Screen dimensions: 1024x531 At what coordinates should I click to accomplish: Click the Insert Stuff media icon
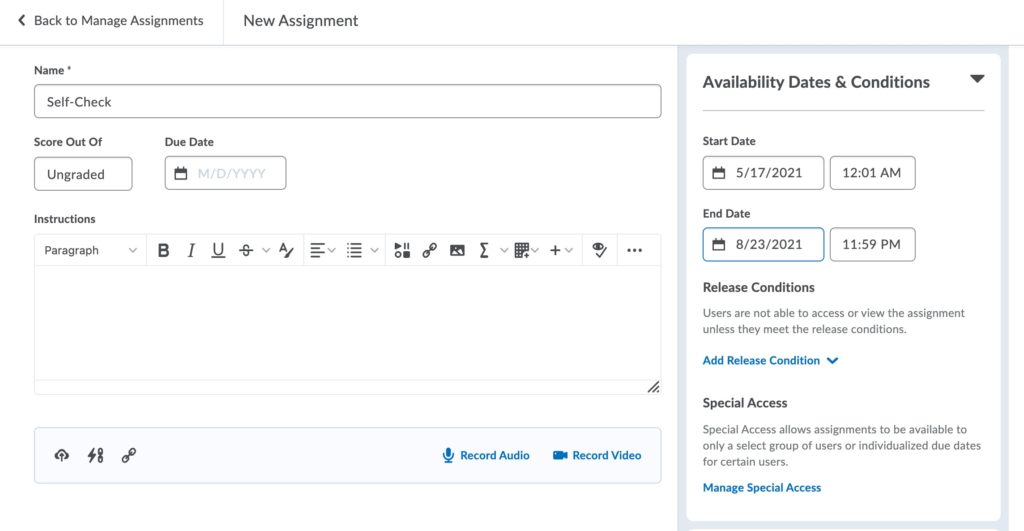(402, 251)
